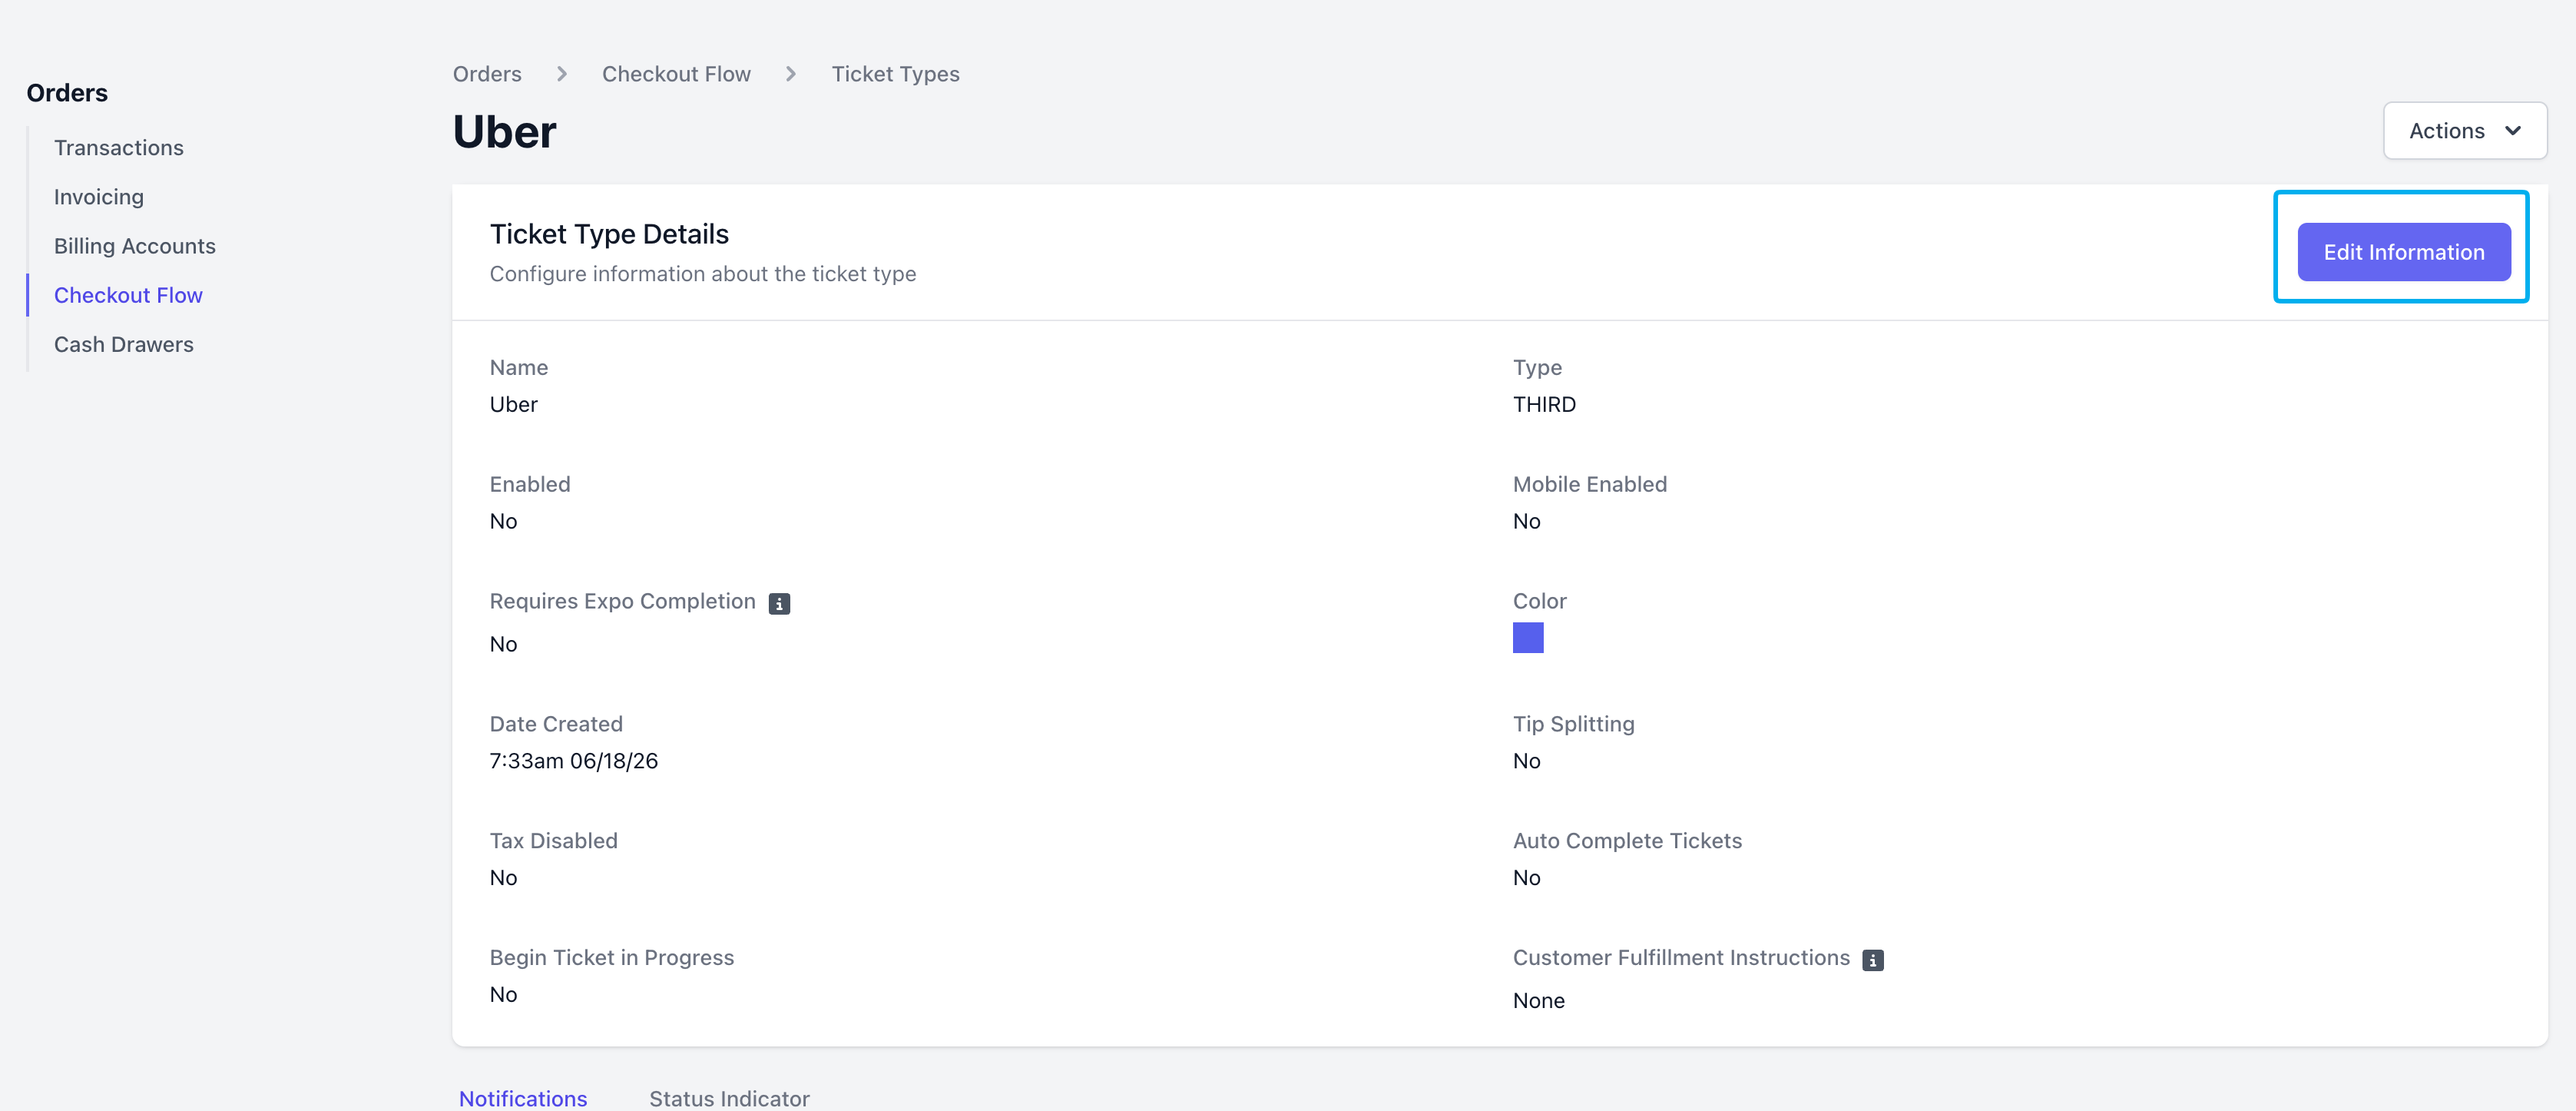
Task: Click the Uber page heading
Action: (x=505, y=131)
